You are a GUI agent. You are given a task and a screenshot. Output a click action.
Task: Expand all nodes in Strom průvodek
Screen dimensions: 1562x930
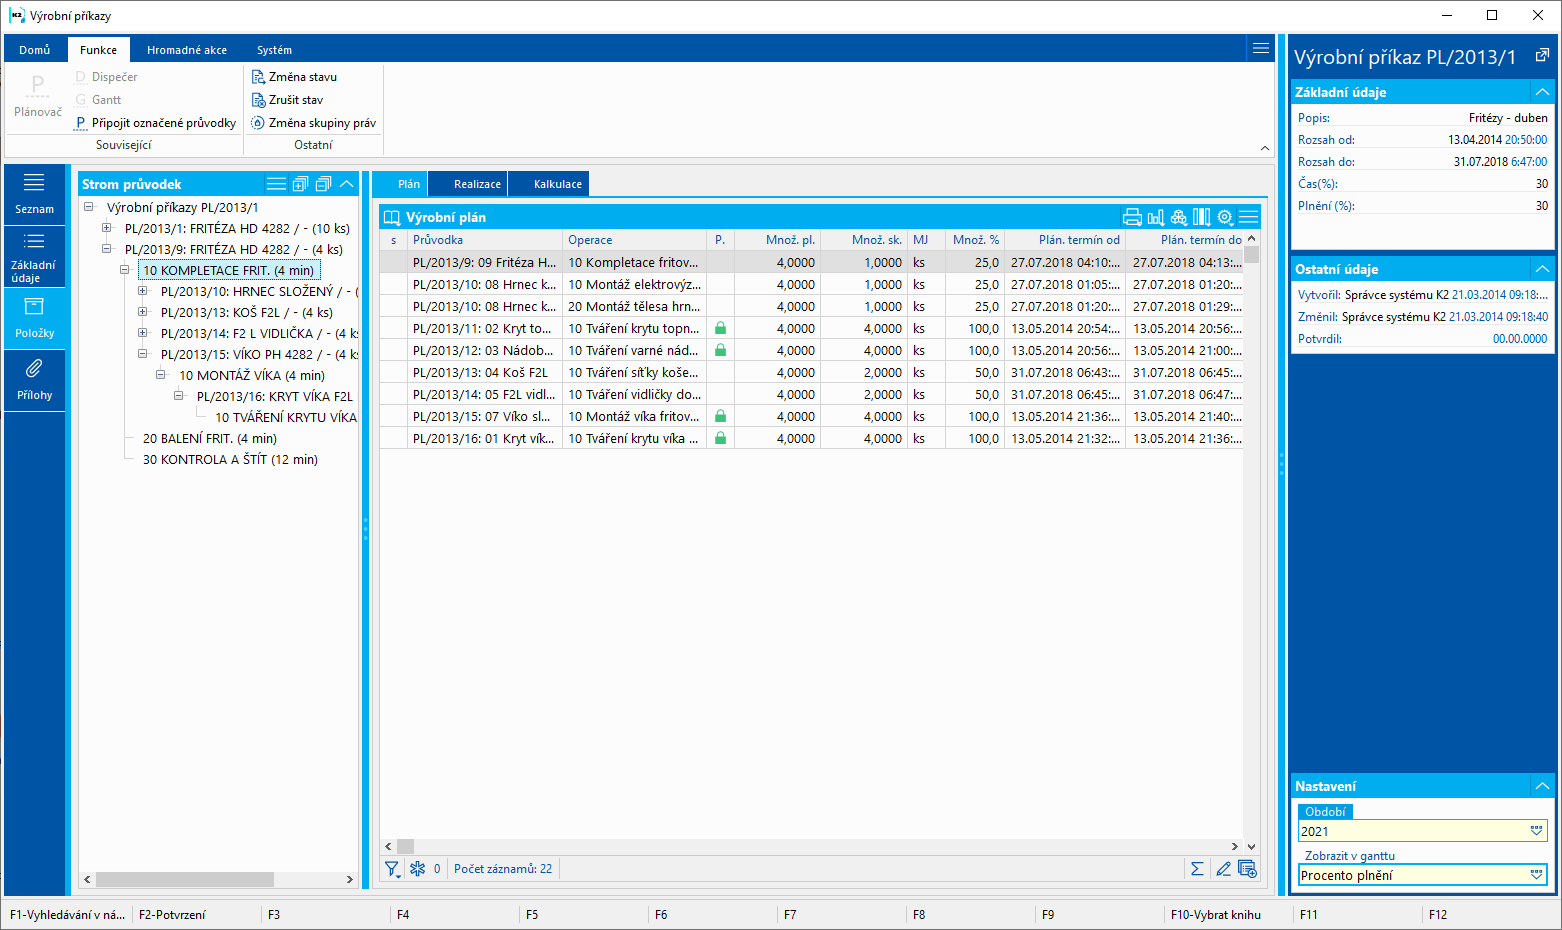pos(300,184)
